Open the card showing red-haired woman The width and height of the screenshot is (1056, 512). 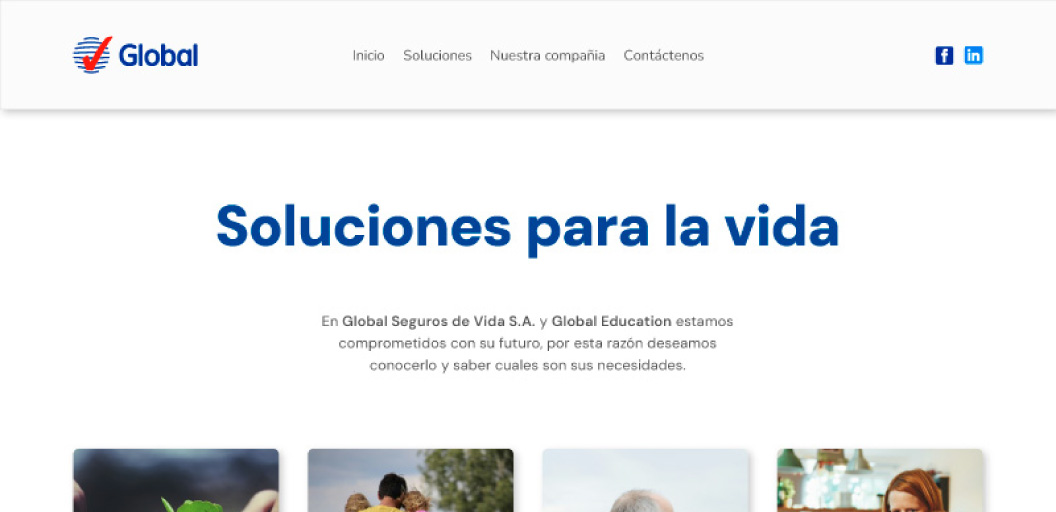tap(880, 481)
